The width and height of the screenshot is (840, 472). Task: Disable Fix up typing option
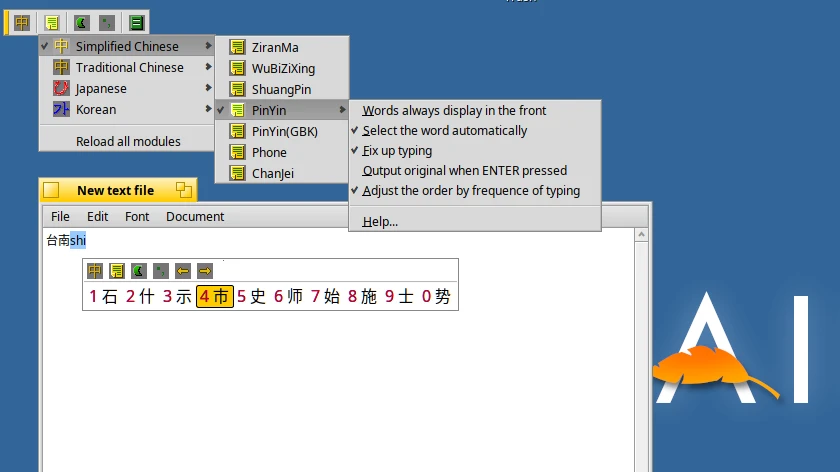(x=397, y=151)
